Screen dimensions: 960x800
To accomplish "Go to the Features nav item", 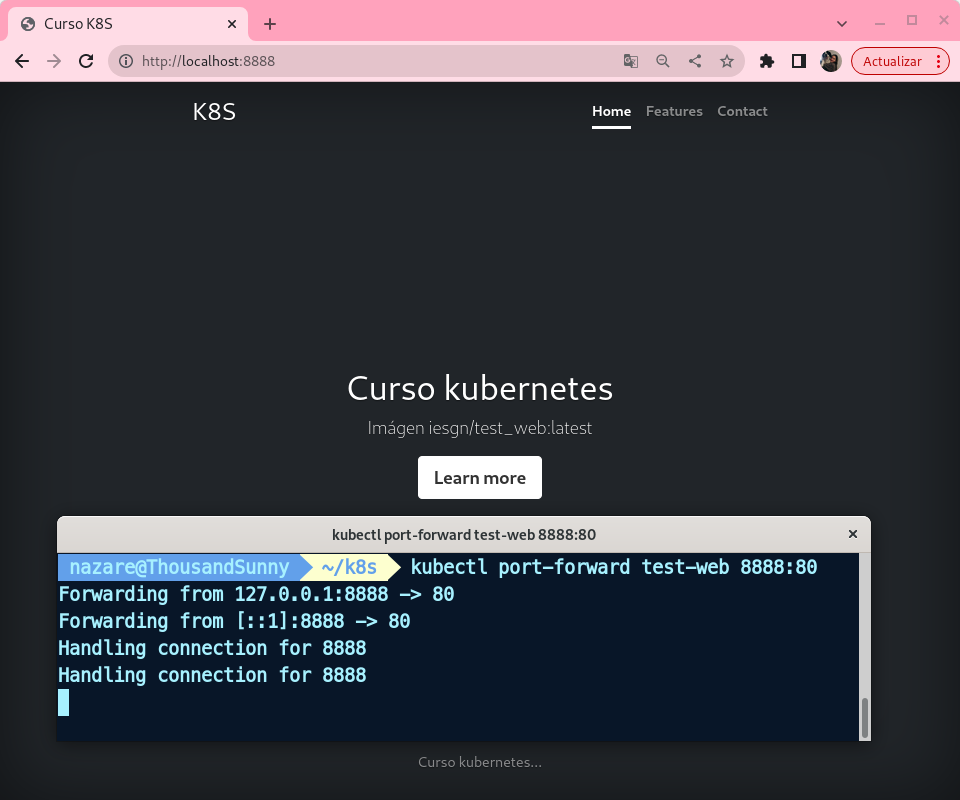I will coord(674,111).
